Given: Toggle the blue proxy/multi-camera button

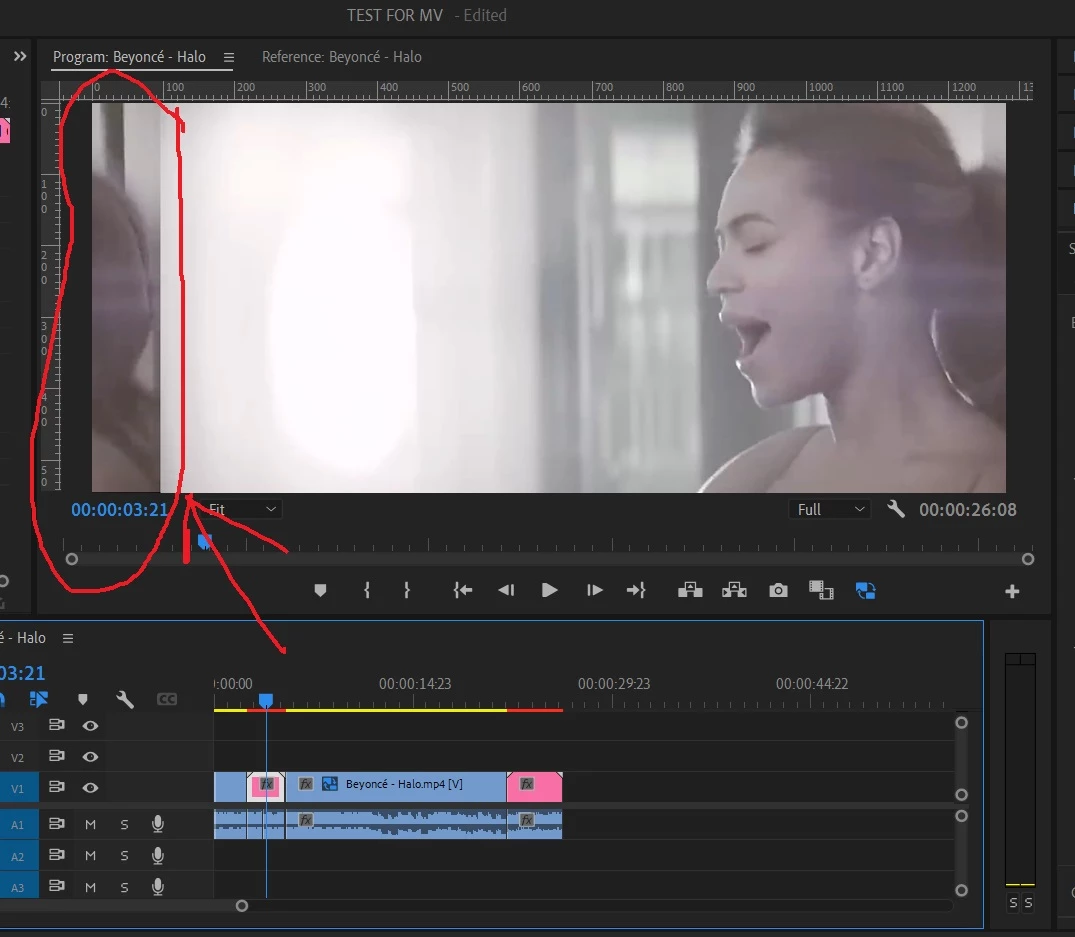Looking at the screenshot, I should (865, 590).
